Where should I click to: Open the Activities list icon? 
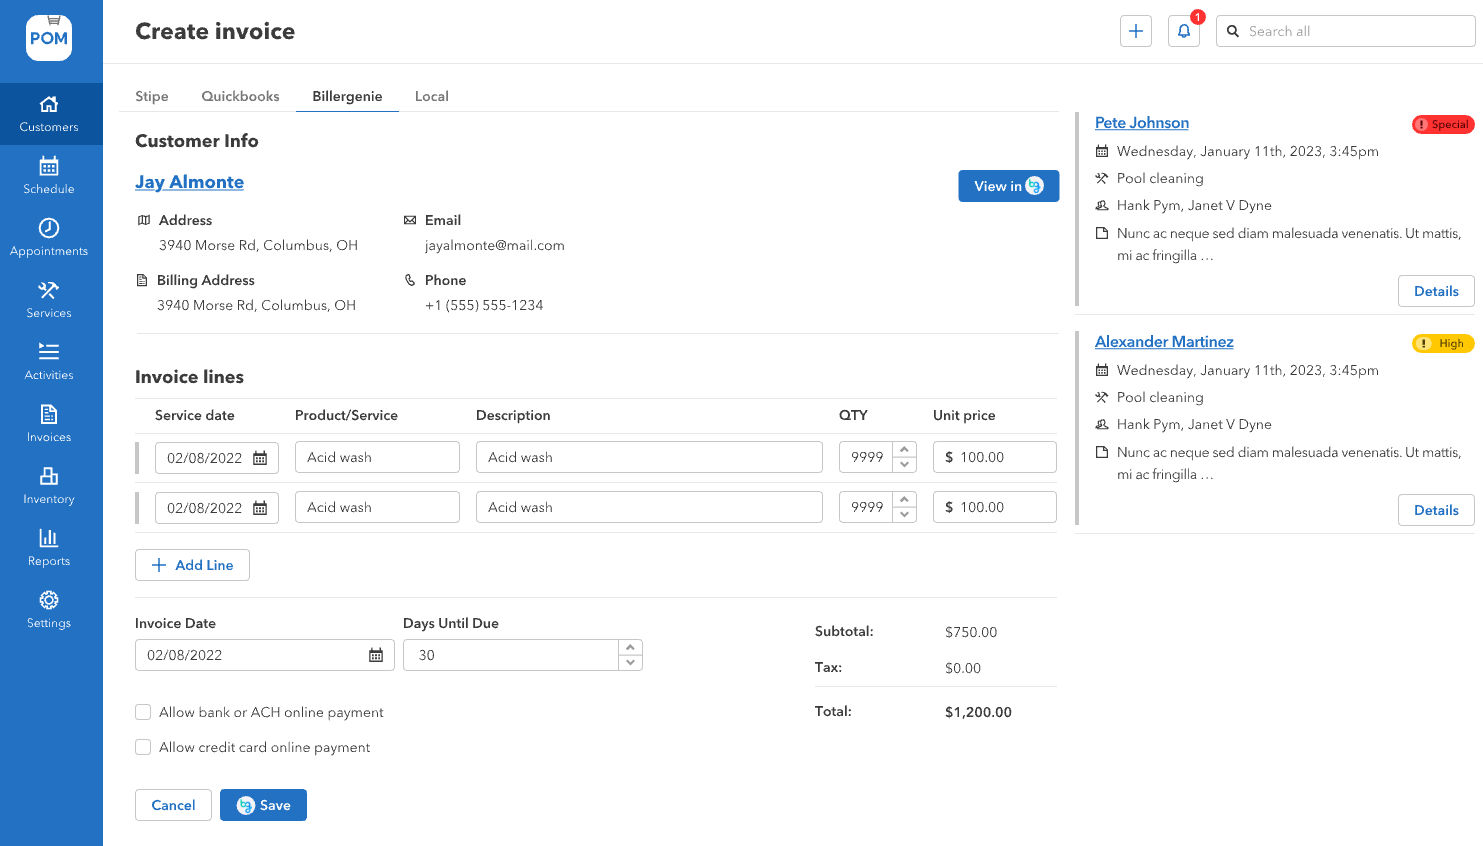(48, 361)
